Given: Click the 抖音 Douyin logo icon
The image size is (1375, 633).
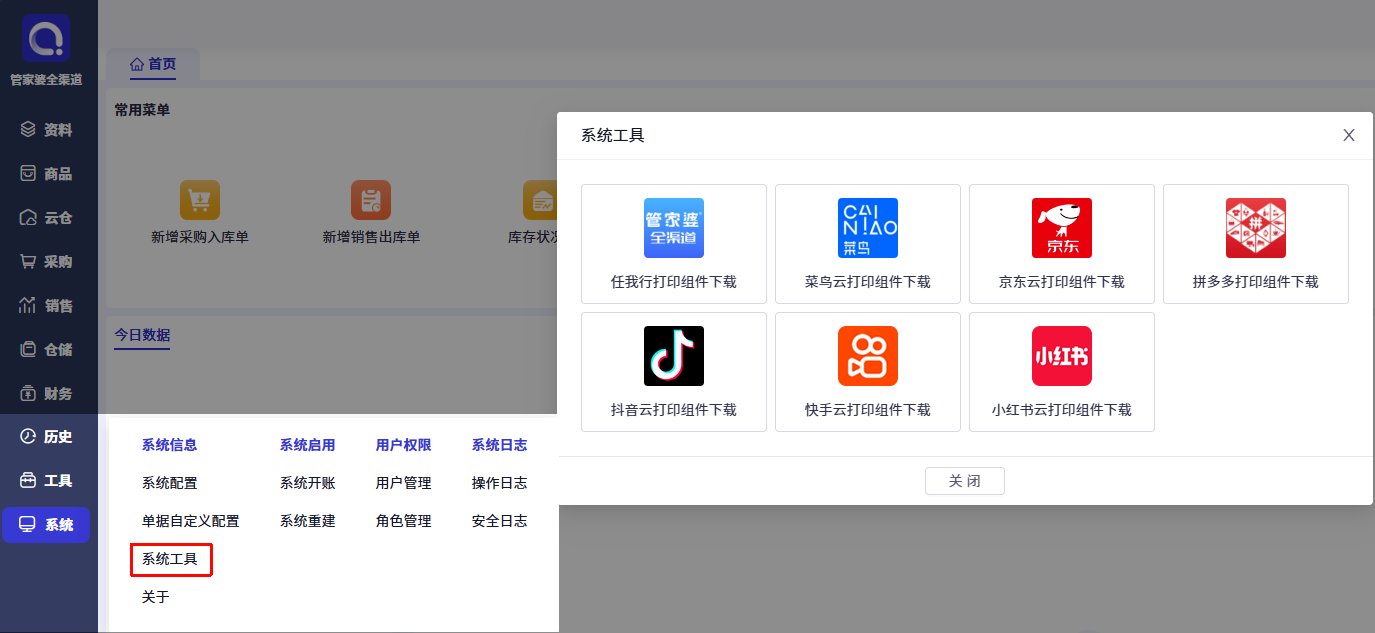Looking at the screenshot, I should click(x=674, y=356).
